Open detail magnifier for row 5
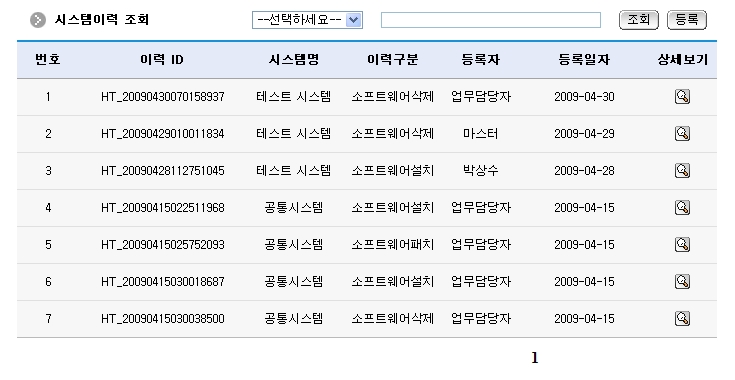This screenshot has height=380, width=735. click(682, 245)
